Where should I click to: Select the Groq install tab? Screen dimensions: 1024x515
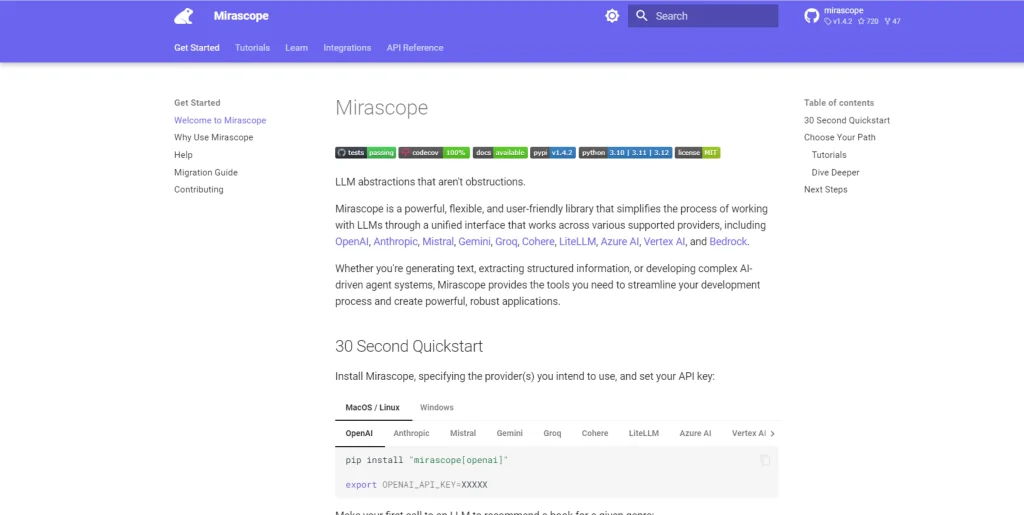[x=552, y=433]
